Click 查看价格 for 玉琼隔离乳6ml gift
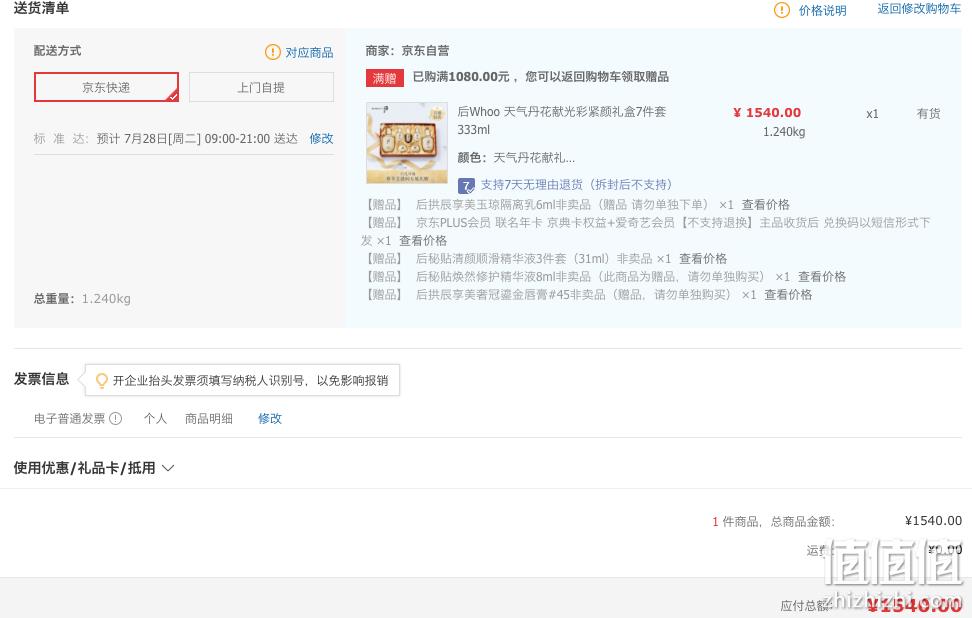This screenshot has width=972, height=618. click(x=766, y=205)
